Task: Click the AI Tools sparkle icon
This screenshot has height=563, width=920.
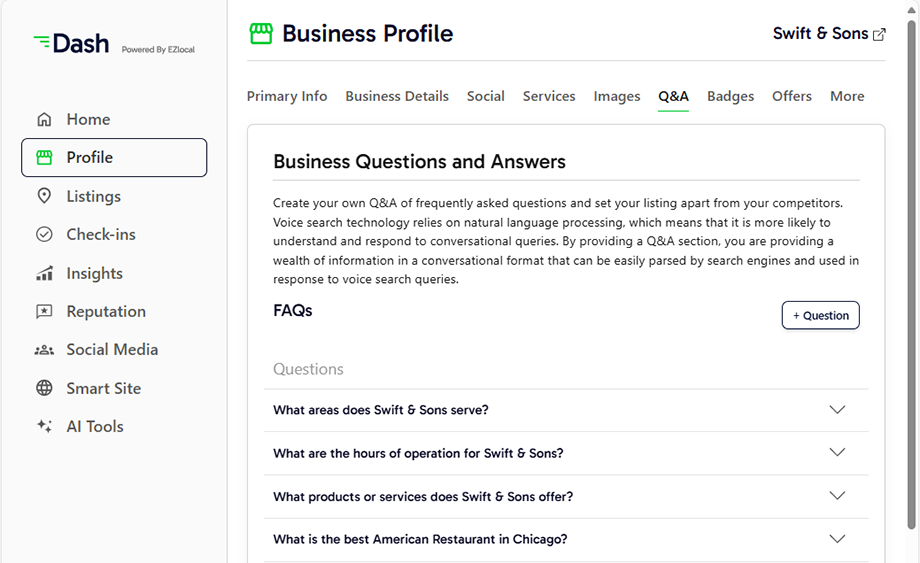Action: tap(44, 426)
